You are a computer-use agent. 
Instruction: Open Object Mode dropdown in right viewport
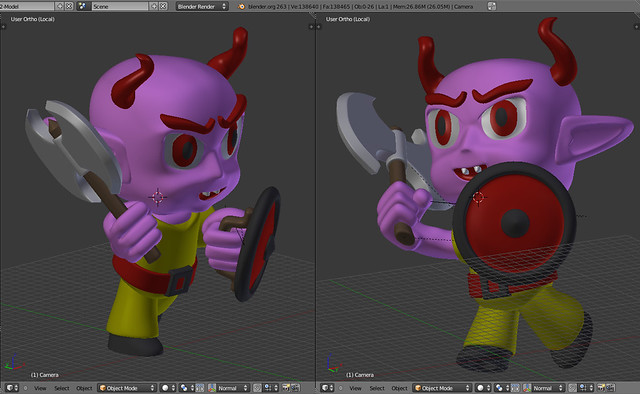tap(442, 388)
